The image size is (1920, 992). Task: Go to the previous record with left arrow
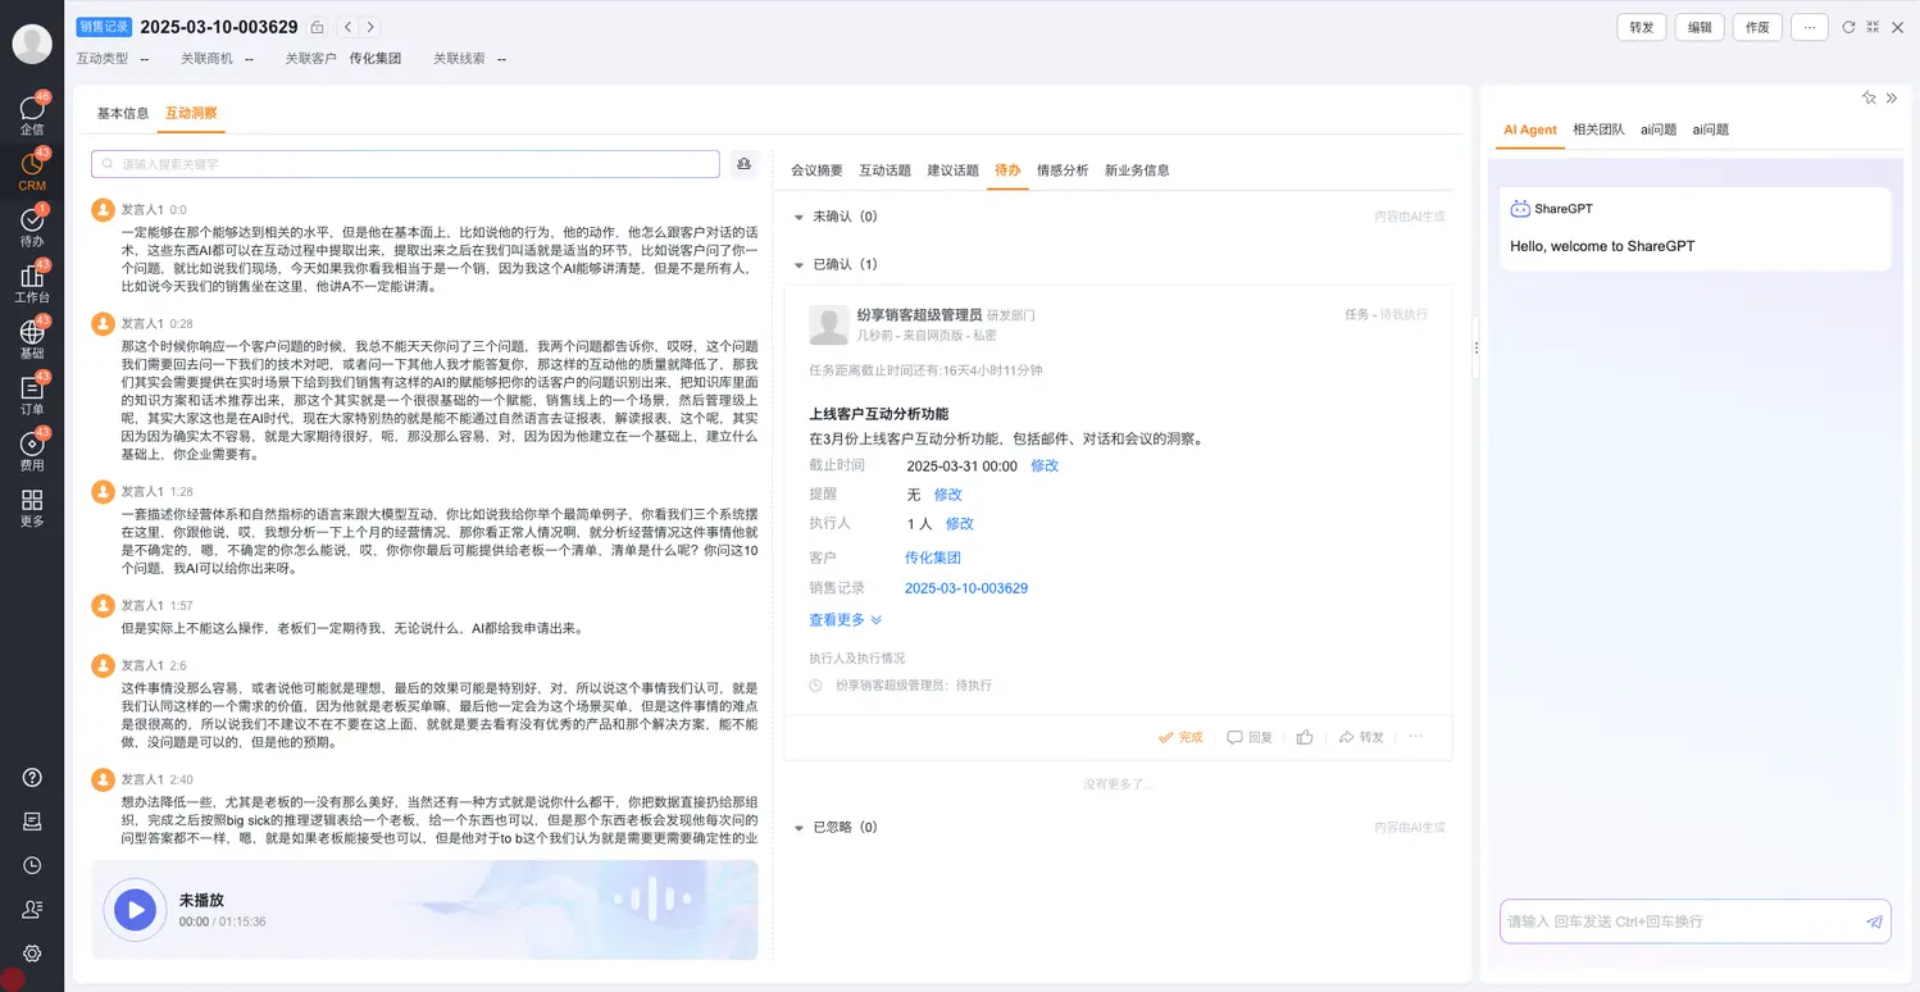click(348, 27)
